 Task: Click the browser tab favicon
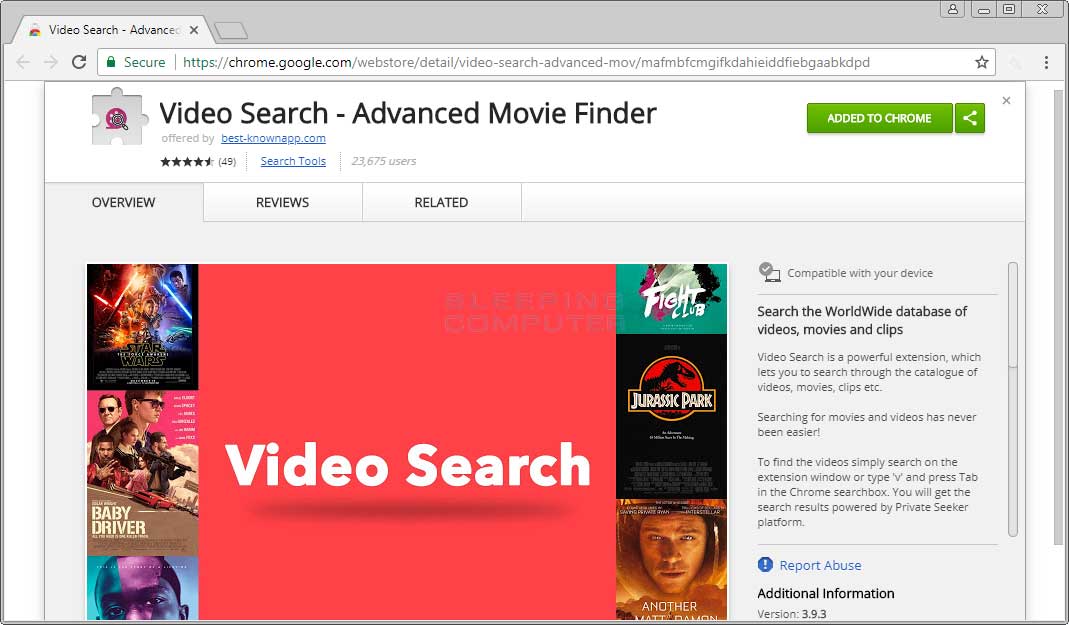click(35, 30)
